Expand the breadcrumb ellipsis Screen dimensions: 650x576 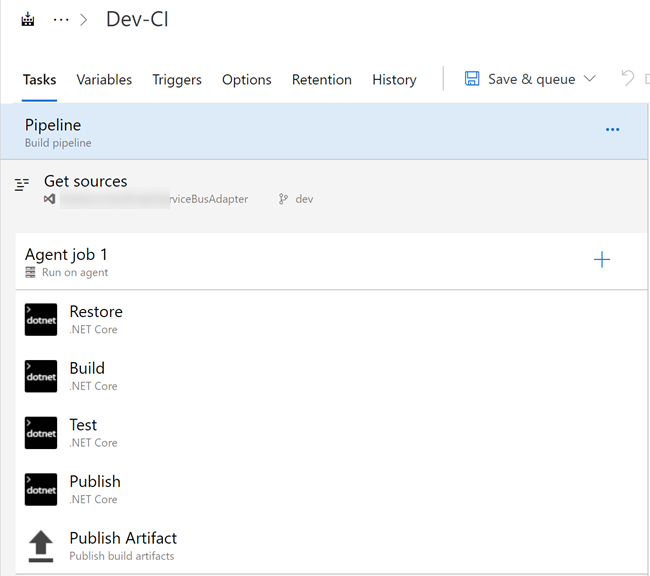coord(61,20)
